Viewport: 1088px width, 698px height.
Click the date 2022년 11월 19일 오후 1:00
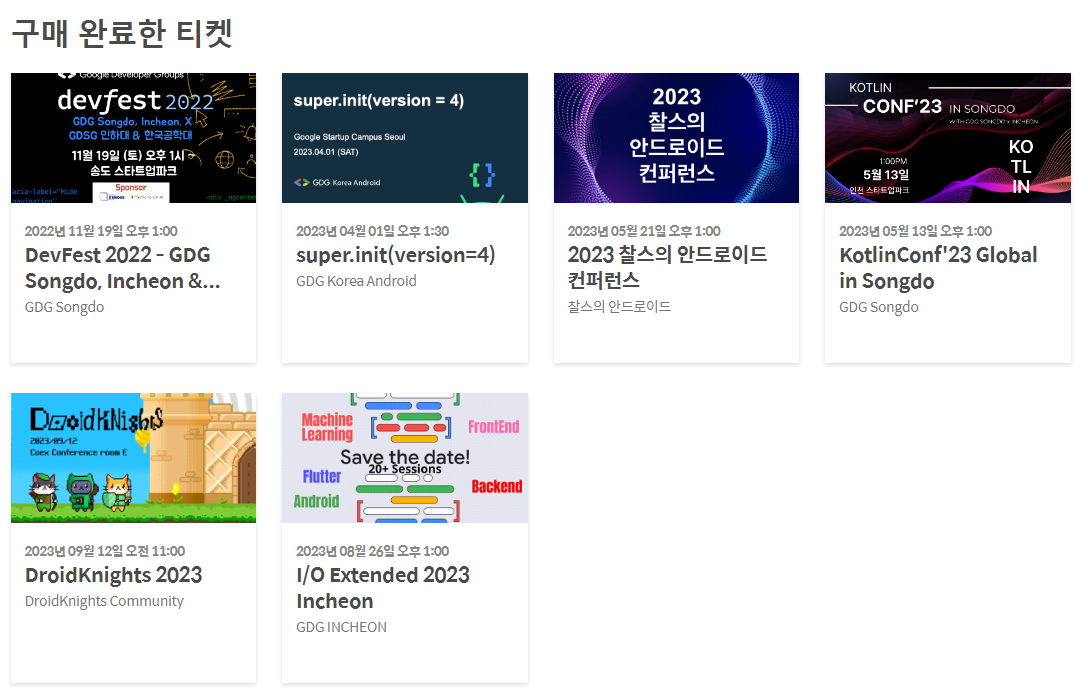pos(101,231)
